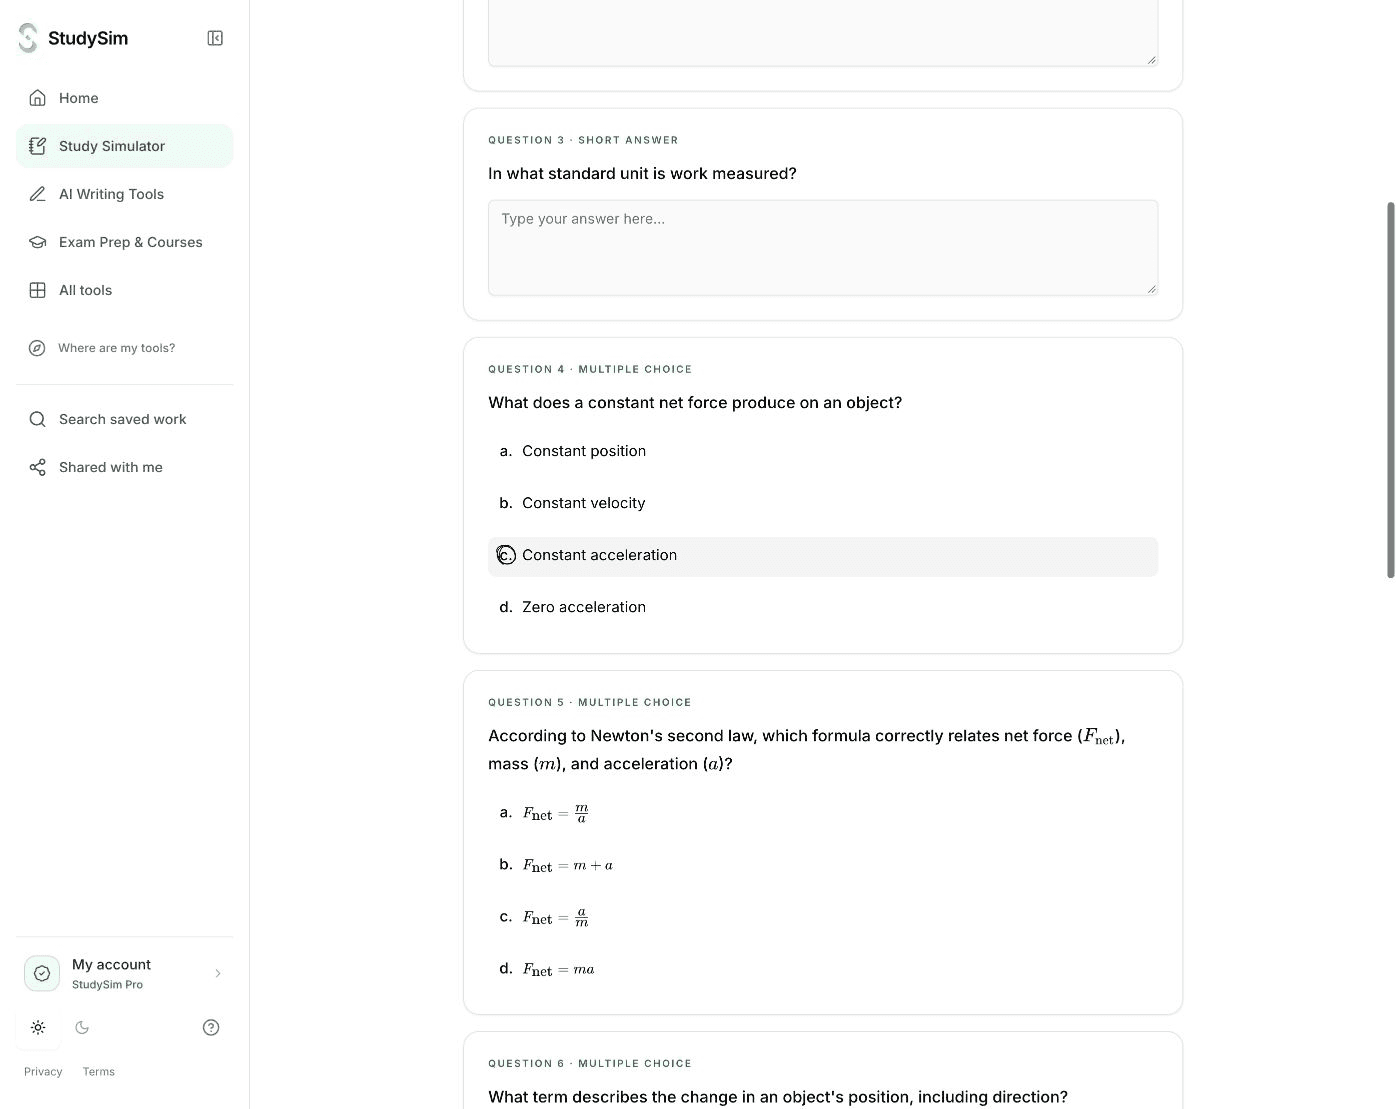The width and height of the screenshot is (1396, 1109).
Task: Click the Where are my tools? link
Action: pos(116,348)
